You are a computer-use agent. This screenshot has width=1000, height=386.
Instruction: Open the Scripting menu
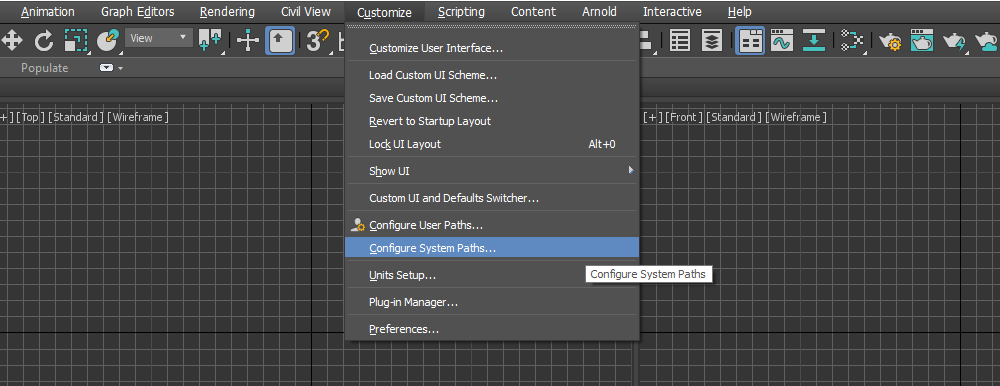461,11
